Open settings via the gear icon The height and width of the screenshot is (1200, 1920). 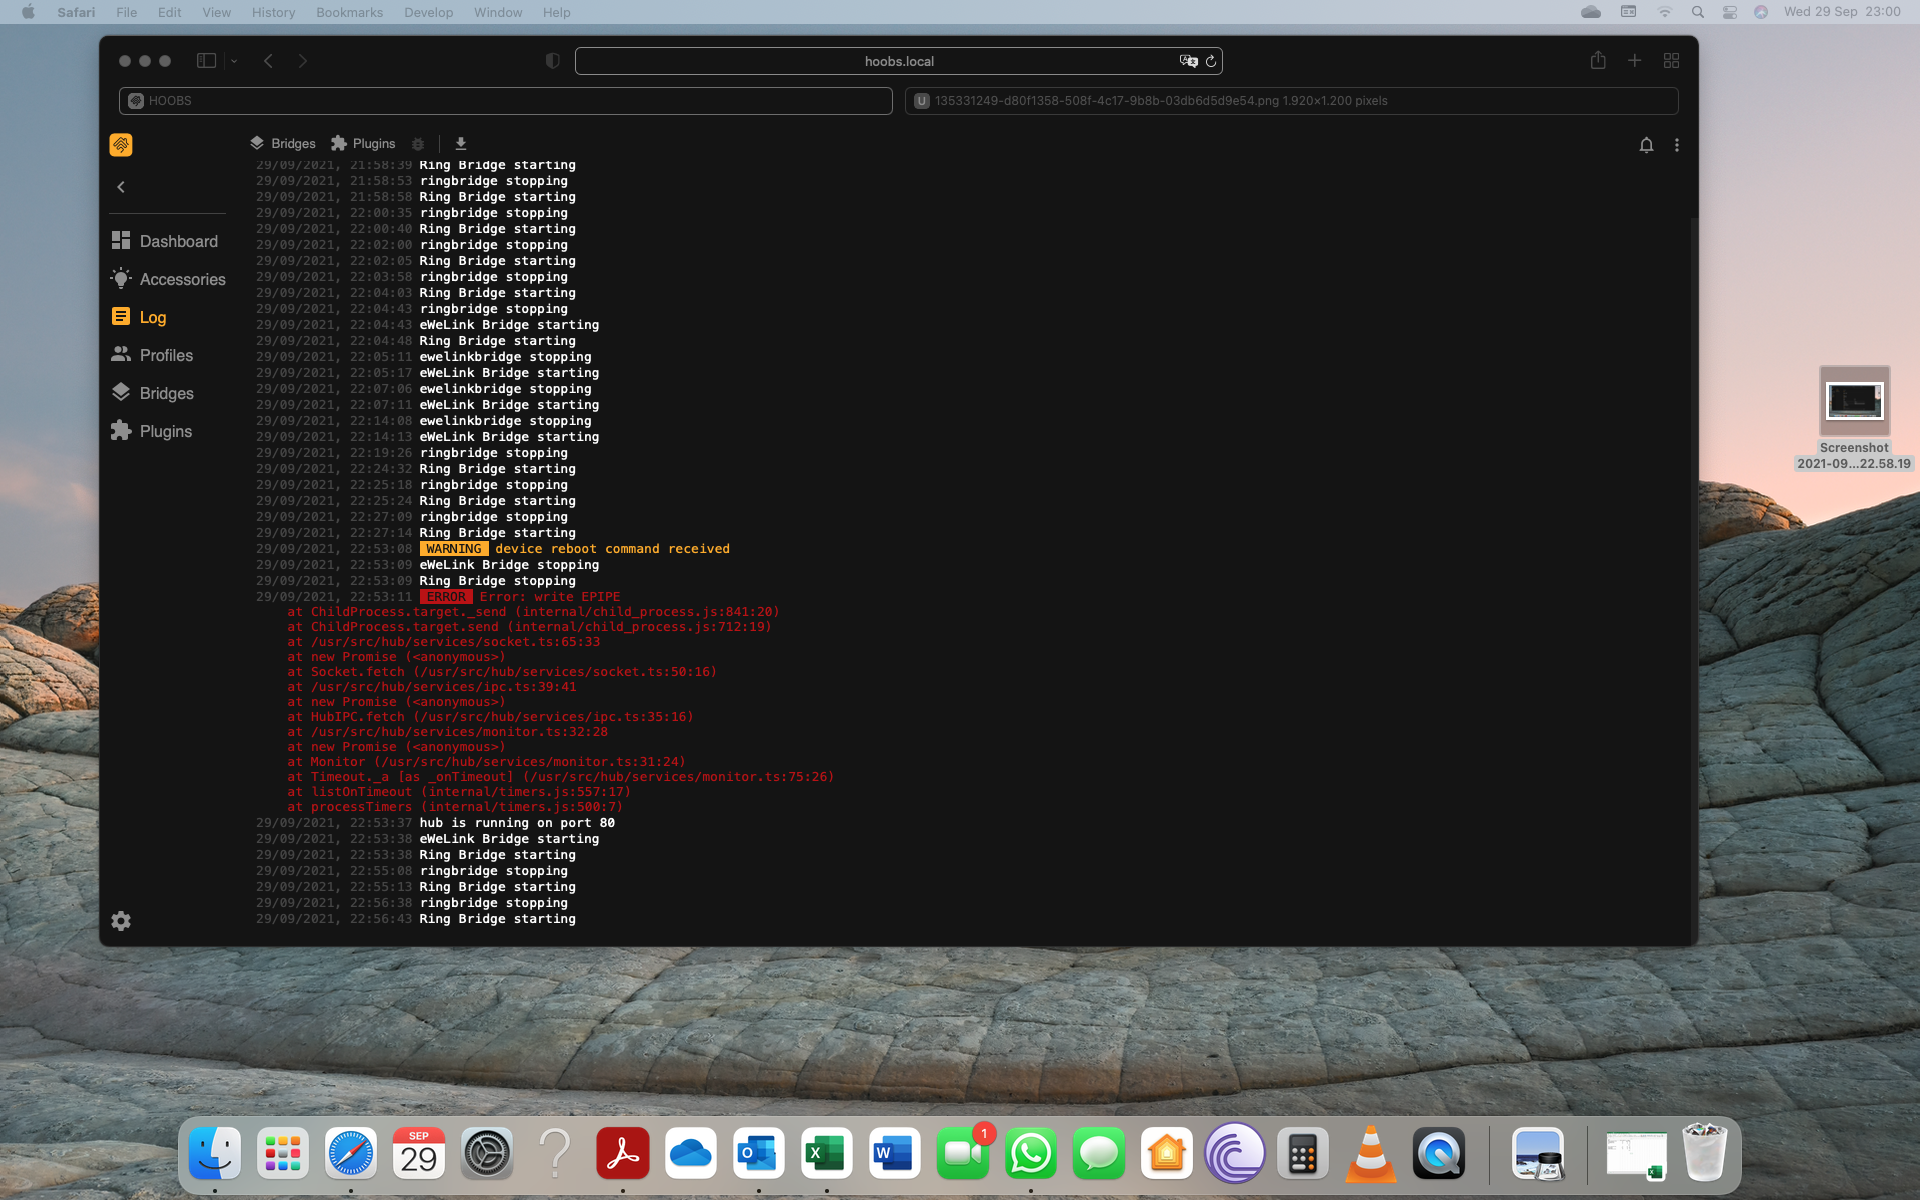coord(121,920)
